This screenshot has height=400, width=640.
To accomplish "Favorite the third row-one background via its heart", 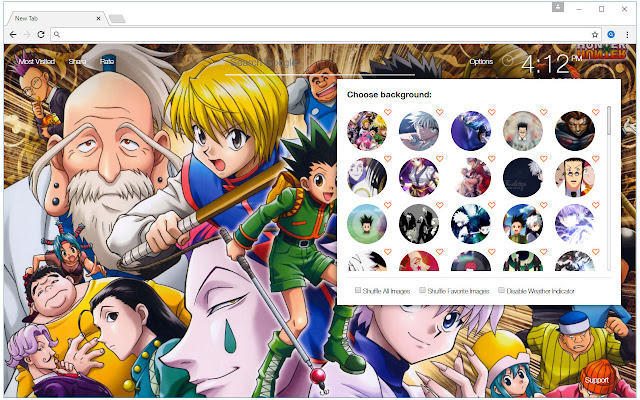I will point(491,112).
